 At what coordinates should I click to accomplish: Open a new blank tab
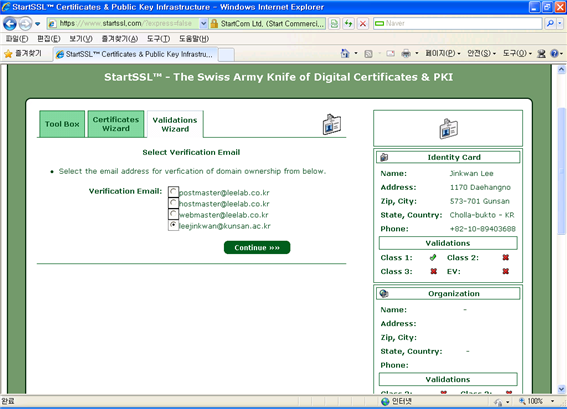(x=226, y=55)
